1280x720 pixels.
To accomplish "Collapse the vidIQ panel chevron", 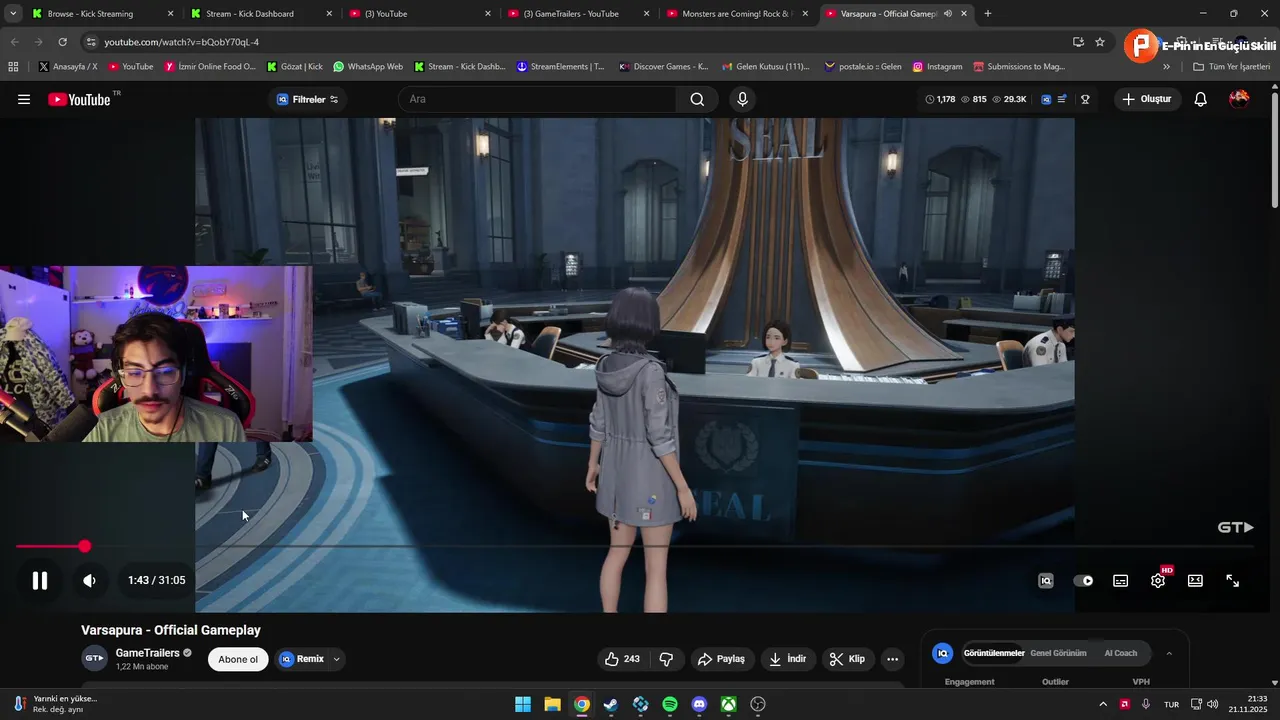I will coord(1169,653).
